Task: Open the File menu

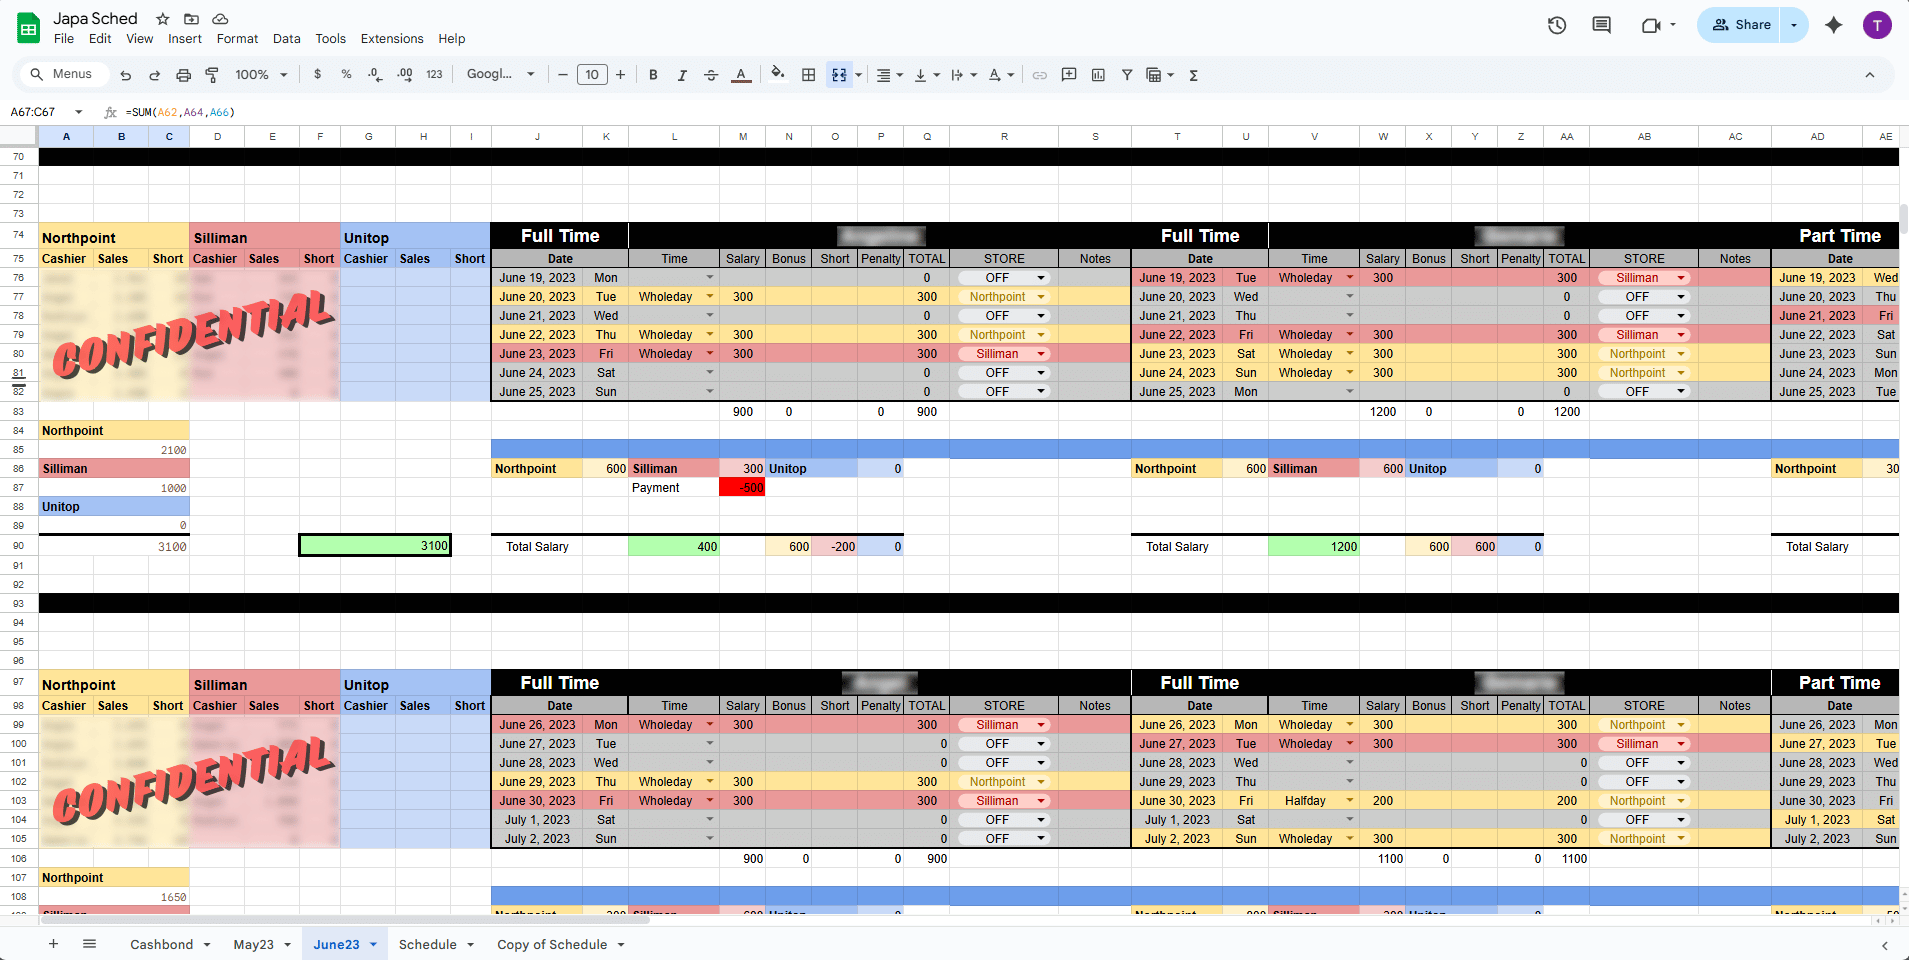Action: point(64,39)
